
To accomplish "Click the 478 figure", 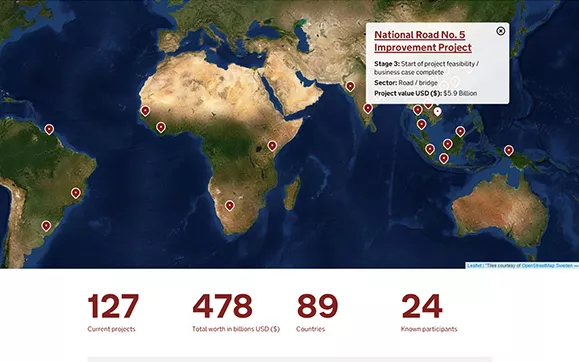I will coord(222,306).
